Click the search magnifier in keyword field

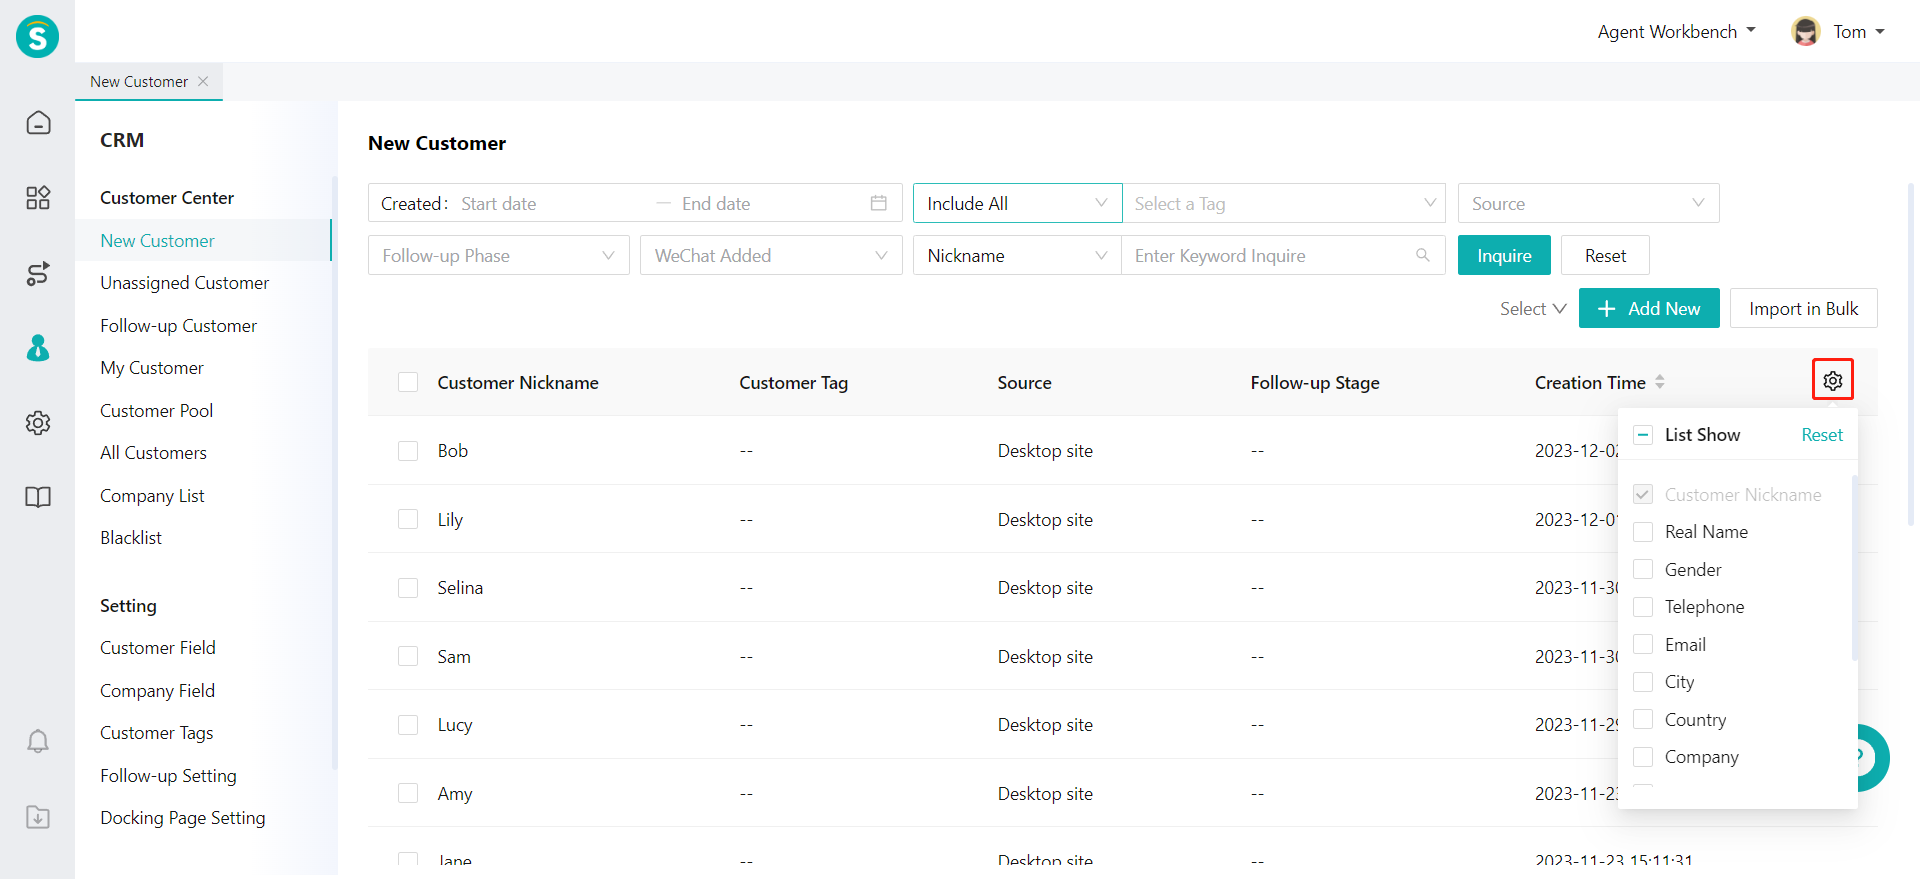coord(1423,255)
